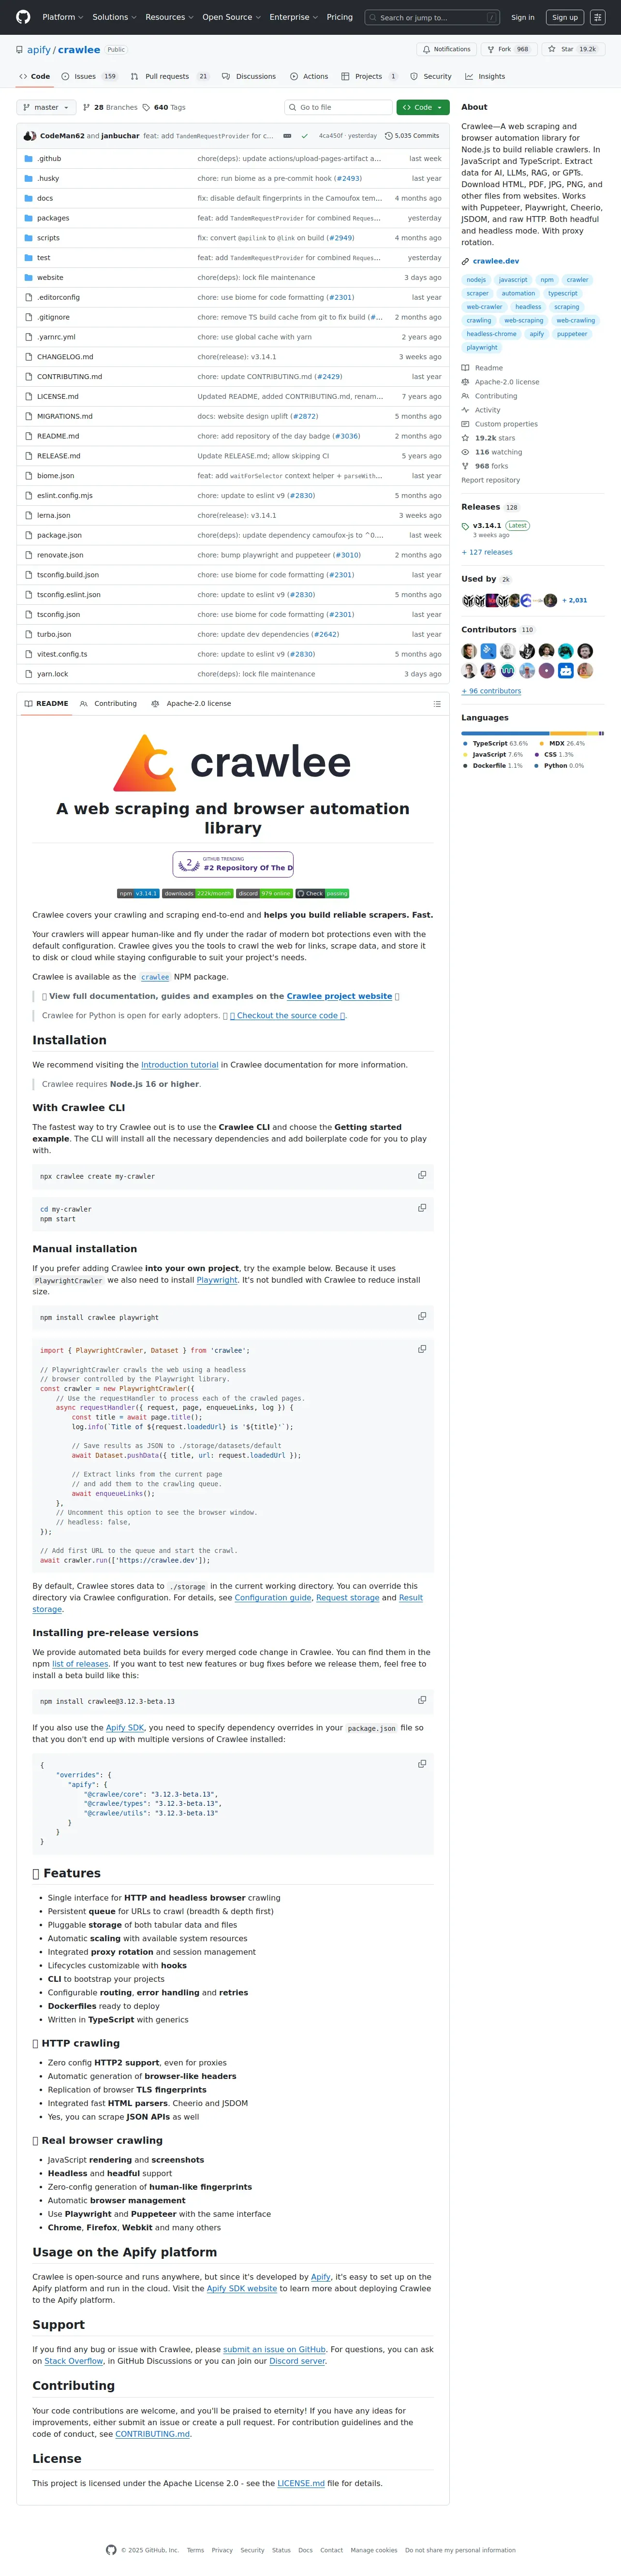Click the Sign up button
This screenshot has width=621, height=2576.
click(x=565, y=17)
